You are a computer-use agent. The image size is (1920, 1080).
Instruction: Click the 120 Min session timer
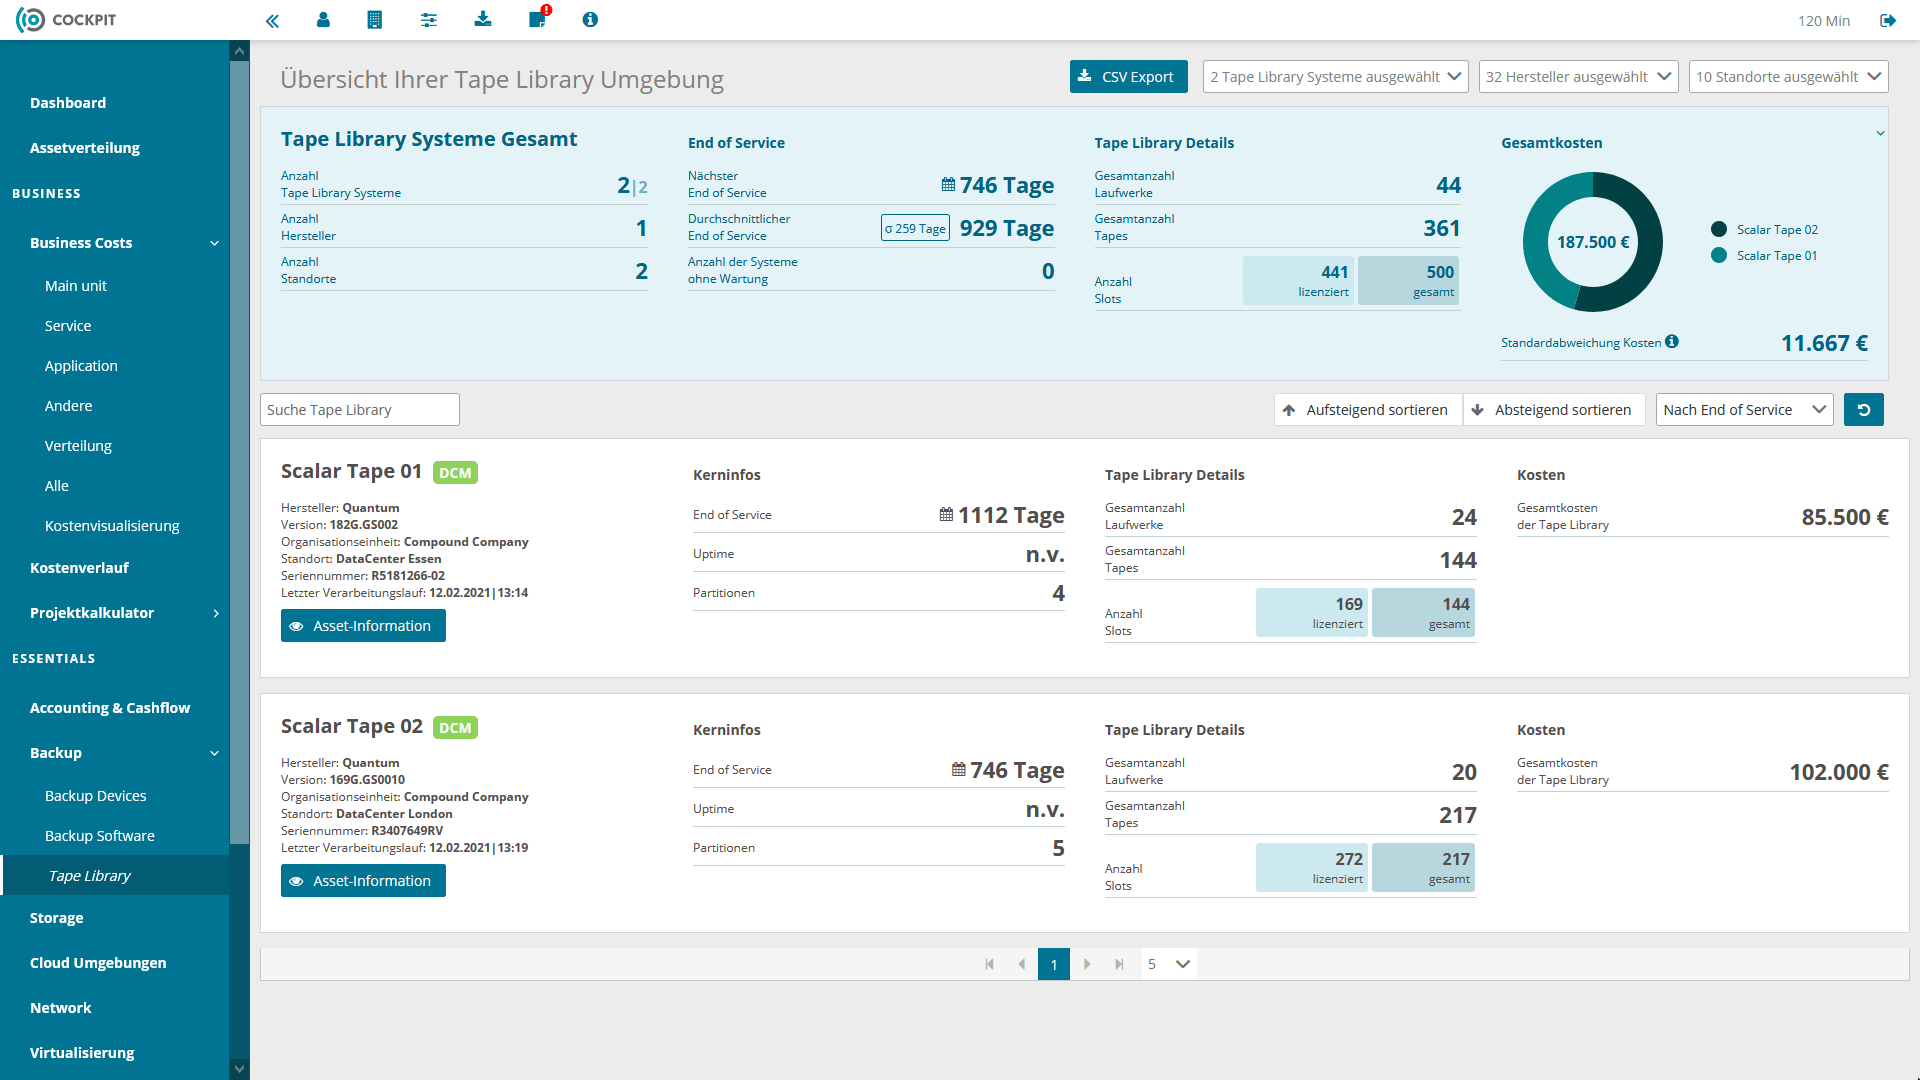(x=1824, y=21)
